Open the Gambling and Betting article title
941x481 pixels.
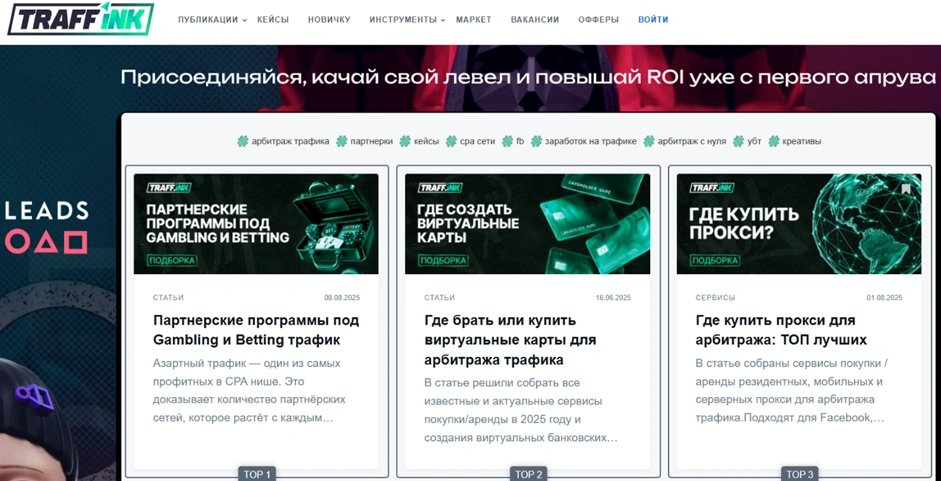coord(256,330)
